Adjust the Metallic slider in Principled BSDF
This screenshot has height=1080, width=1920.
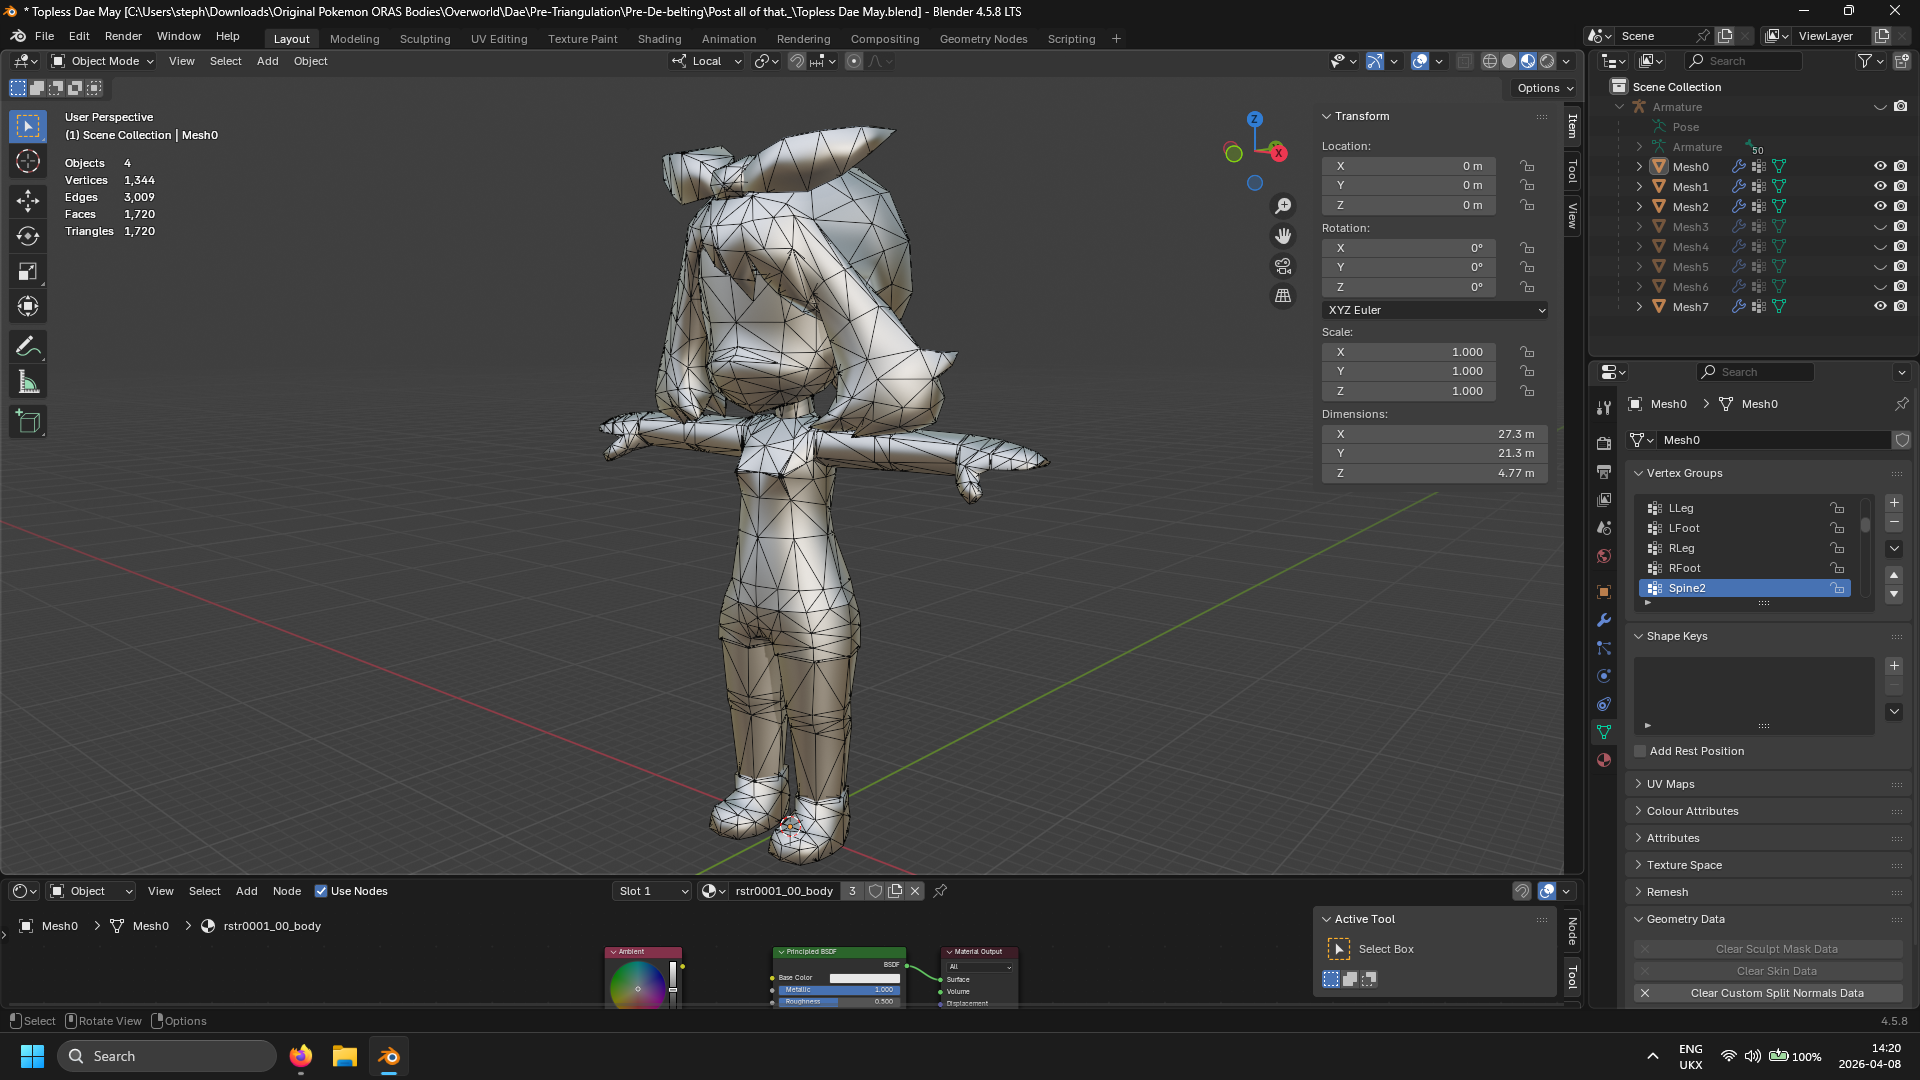[x=839, y=990]
